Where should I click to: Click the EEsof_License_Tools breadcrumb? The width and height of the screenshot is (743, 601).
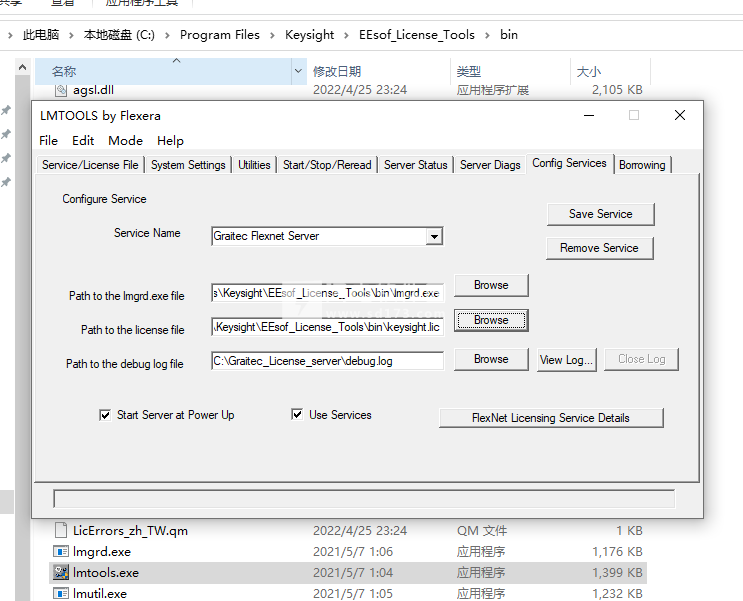pyautogui.click(x=417, y=35)
